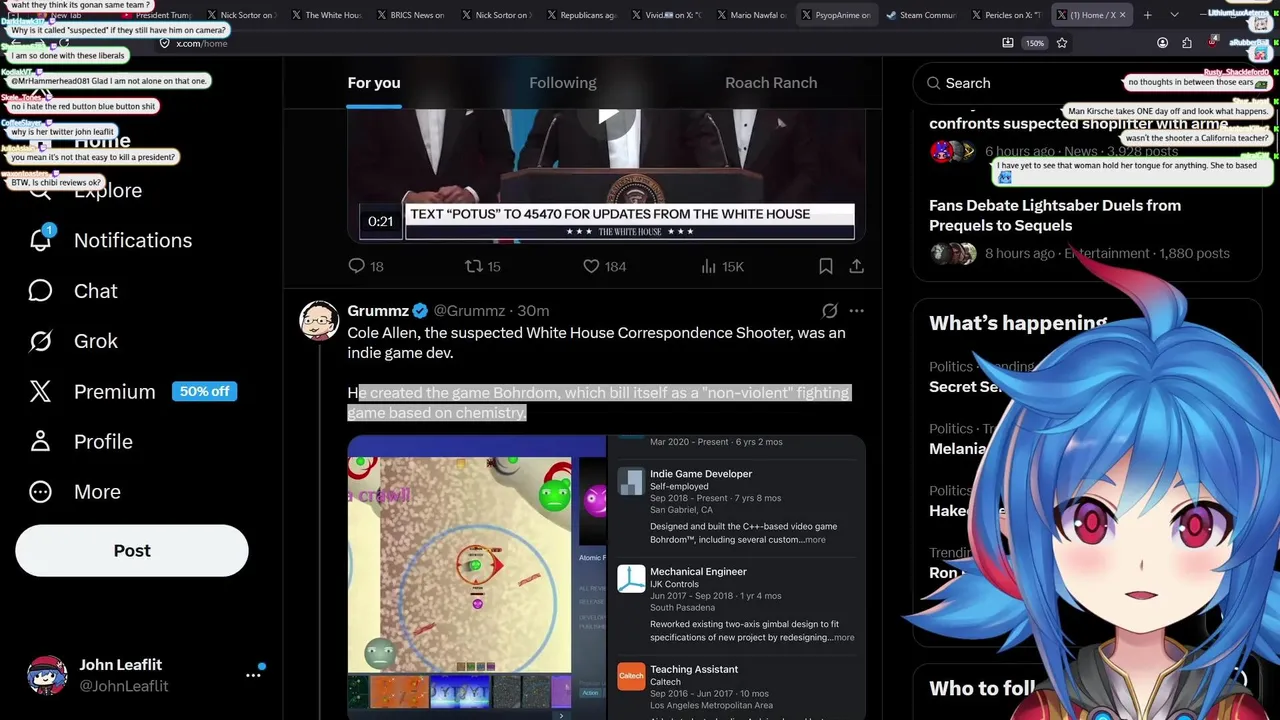Screen dimensions: 1280x720
Task: Expand Indie Game Developer description 'more'
Action: pyautogui.click(x=815, y=540)
